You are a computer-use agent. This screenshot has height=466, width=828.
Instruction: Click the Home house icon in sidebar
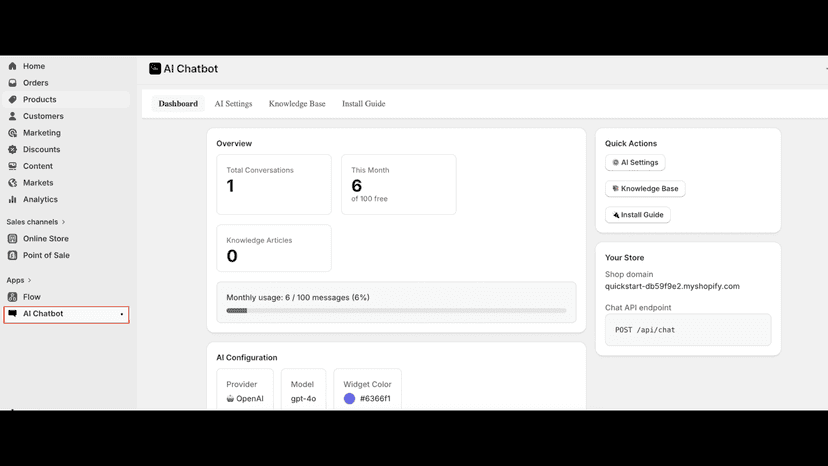pyautogui.click(x=13, y=66)
